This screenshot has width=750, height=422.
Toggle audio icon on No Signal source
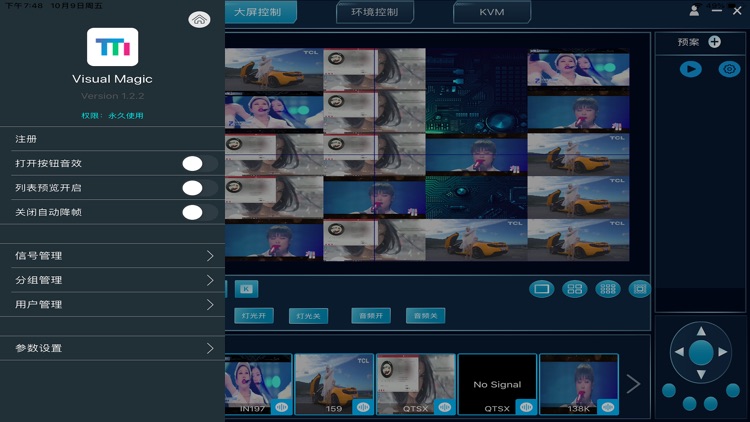pos(526,407)
